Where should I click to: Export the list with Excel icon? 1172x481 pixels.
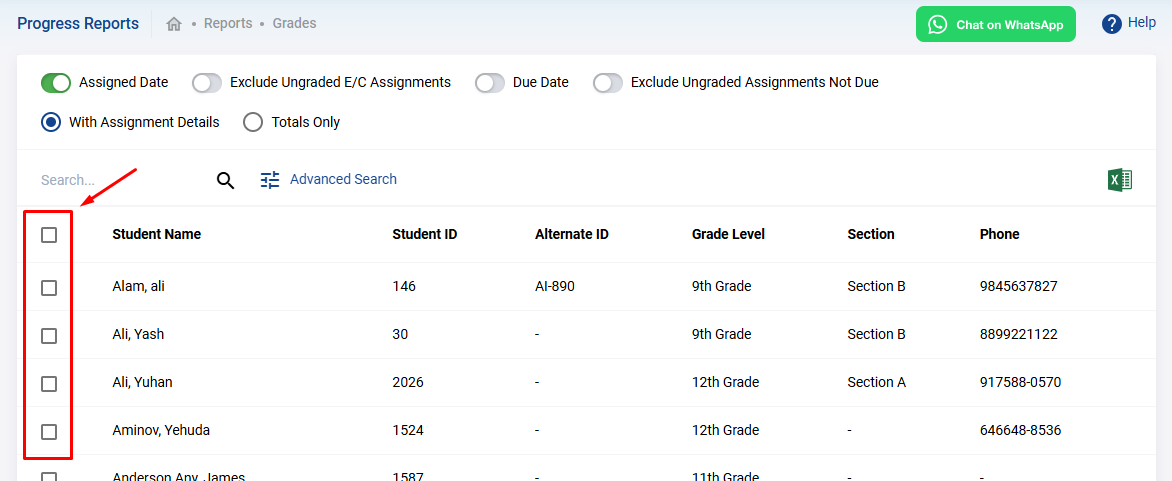coord(1120,180)
